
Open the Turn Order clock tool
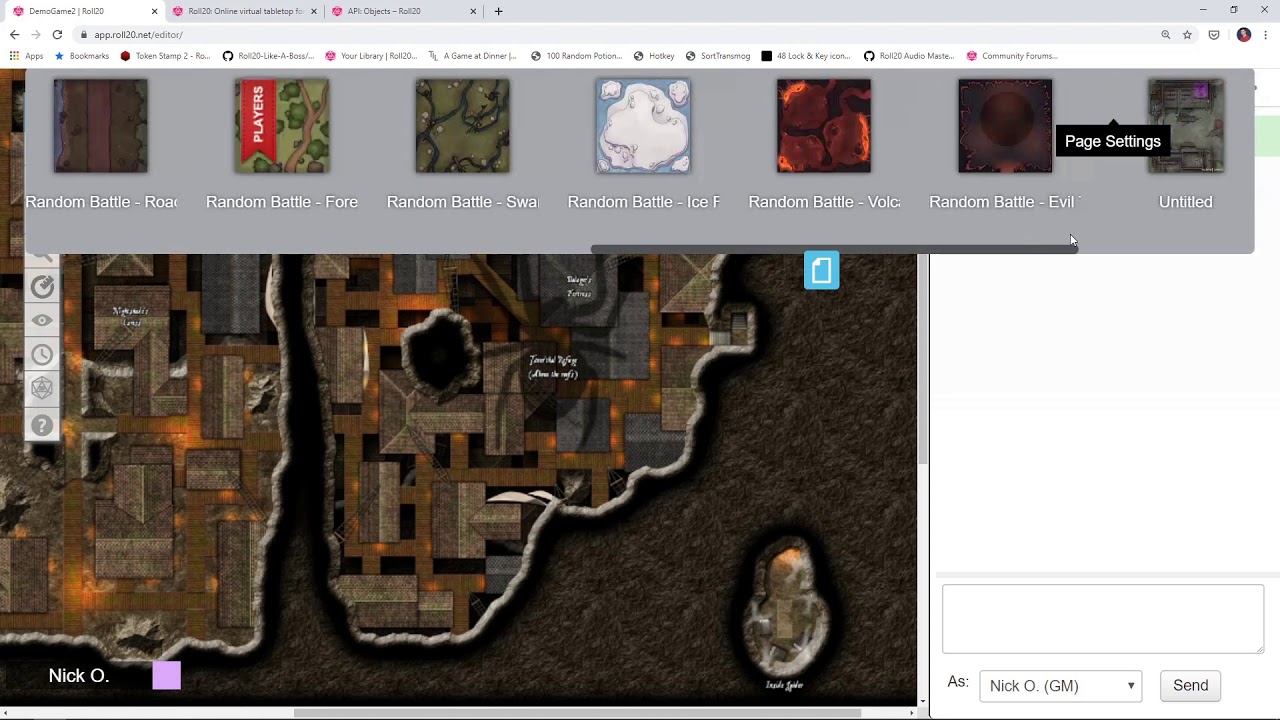tap(42, 355)
